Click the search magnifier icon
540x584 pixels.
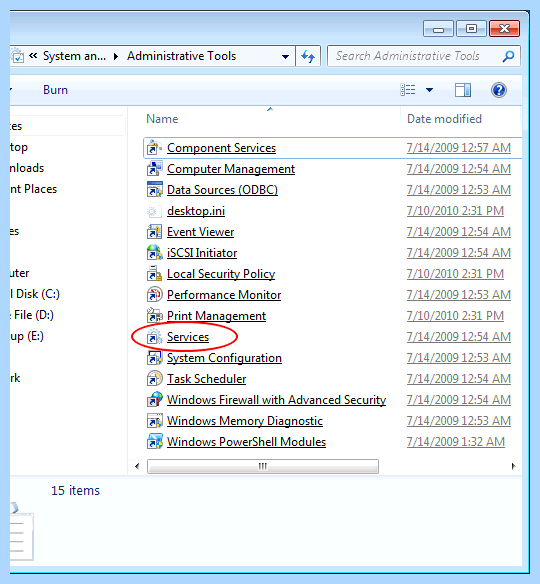pos(508,56)
